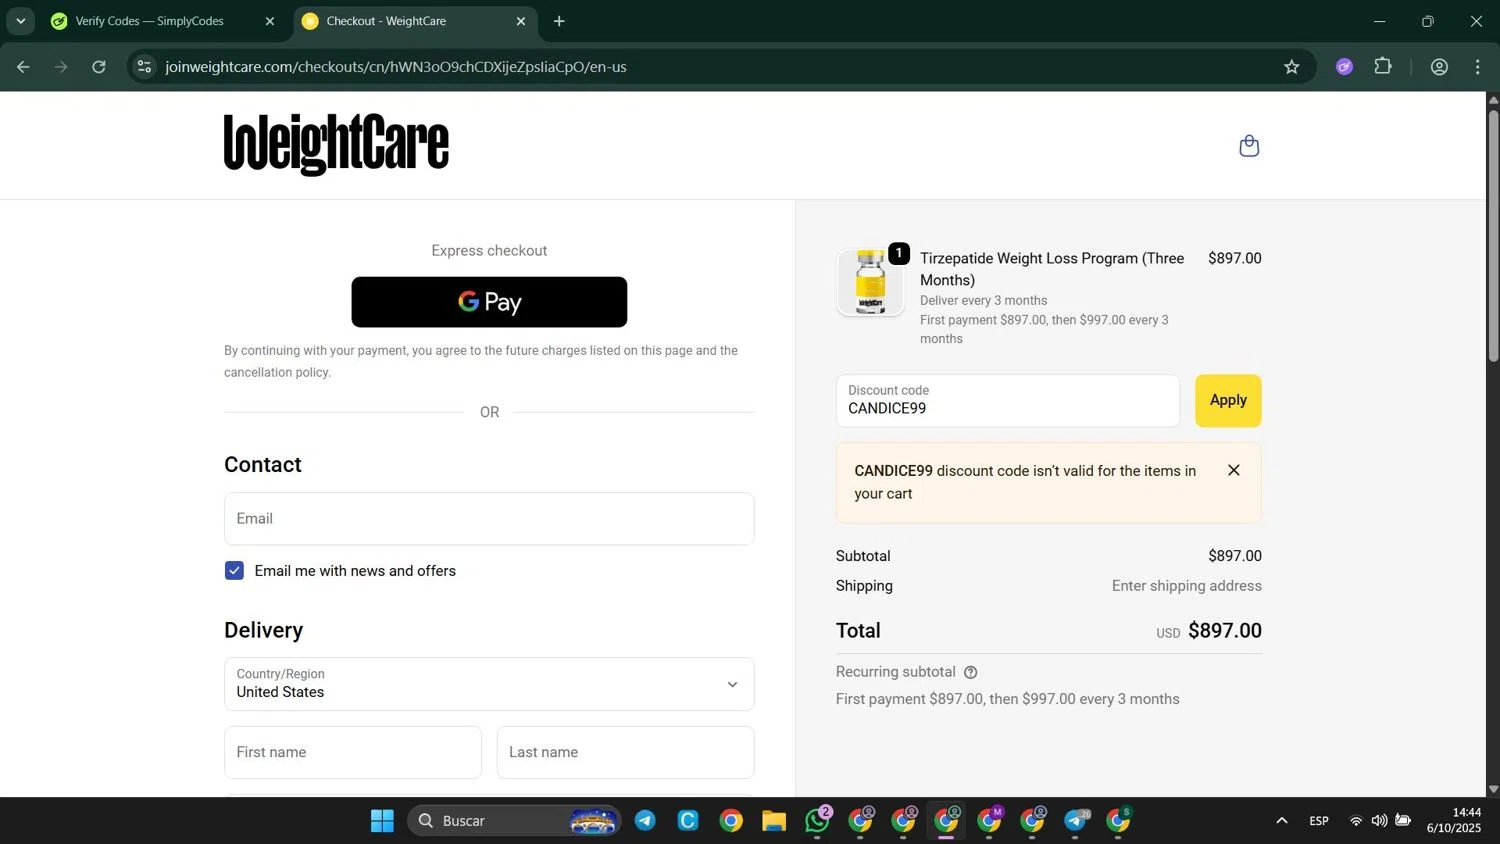Image resolution: width=1500 pixels, height=844 pixels.
Task: Reload the checkout page
Action: [99, 67]
